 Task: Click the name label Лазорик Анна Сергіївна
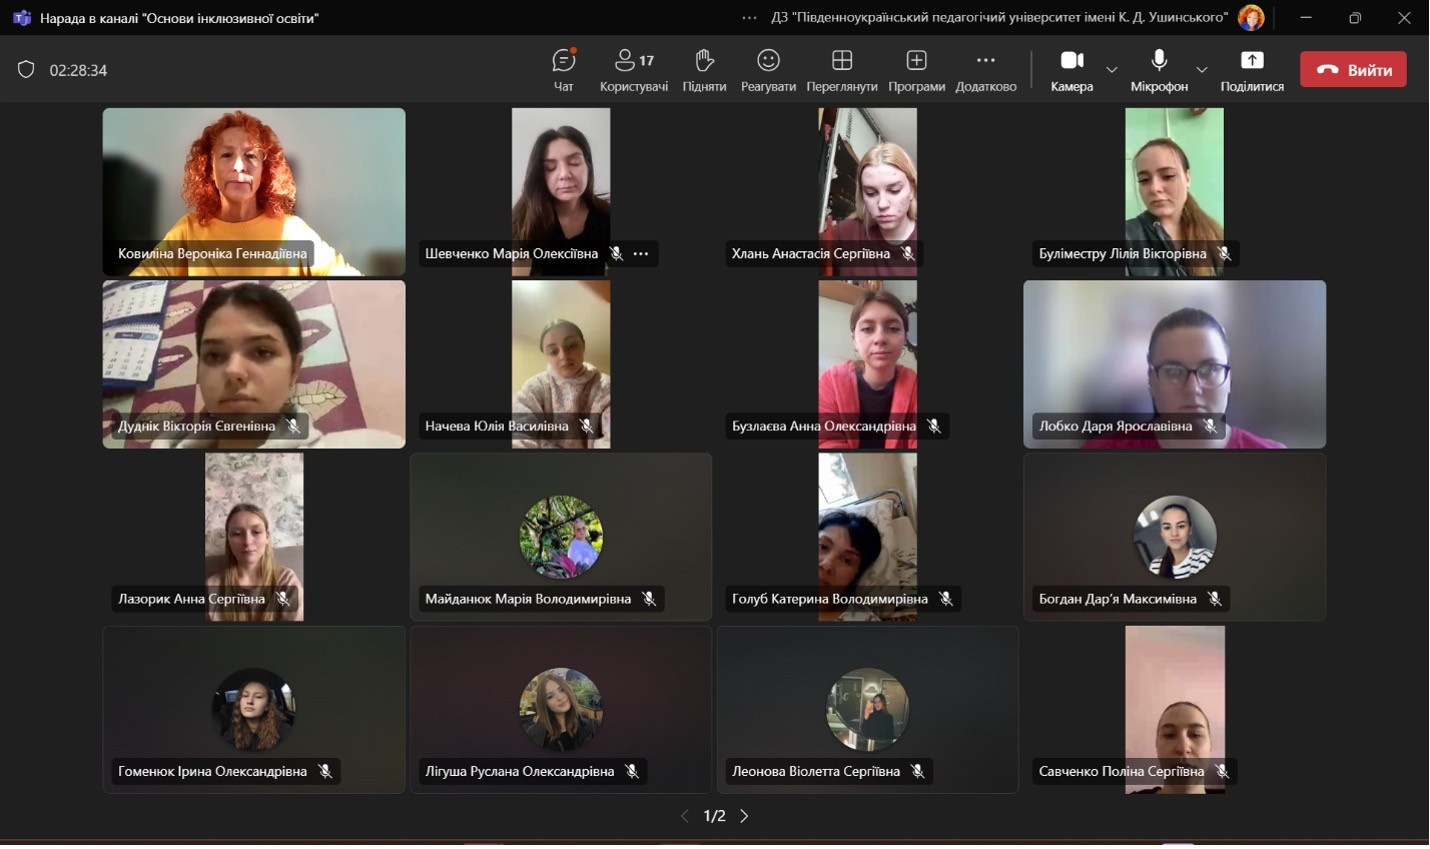(192, 599)
